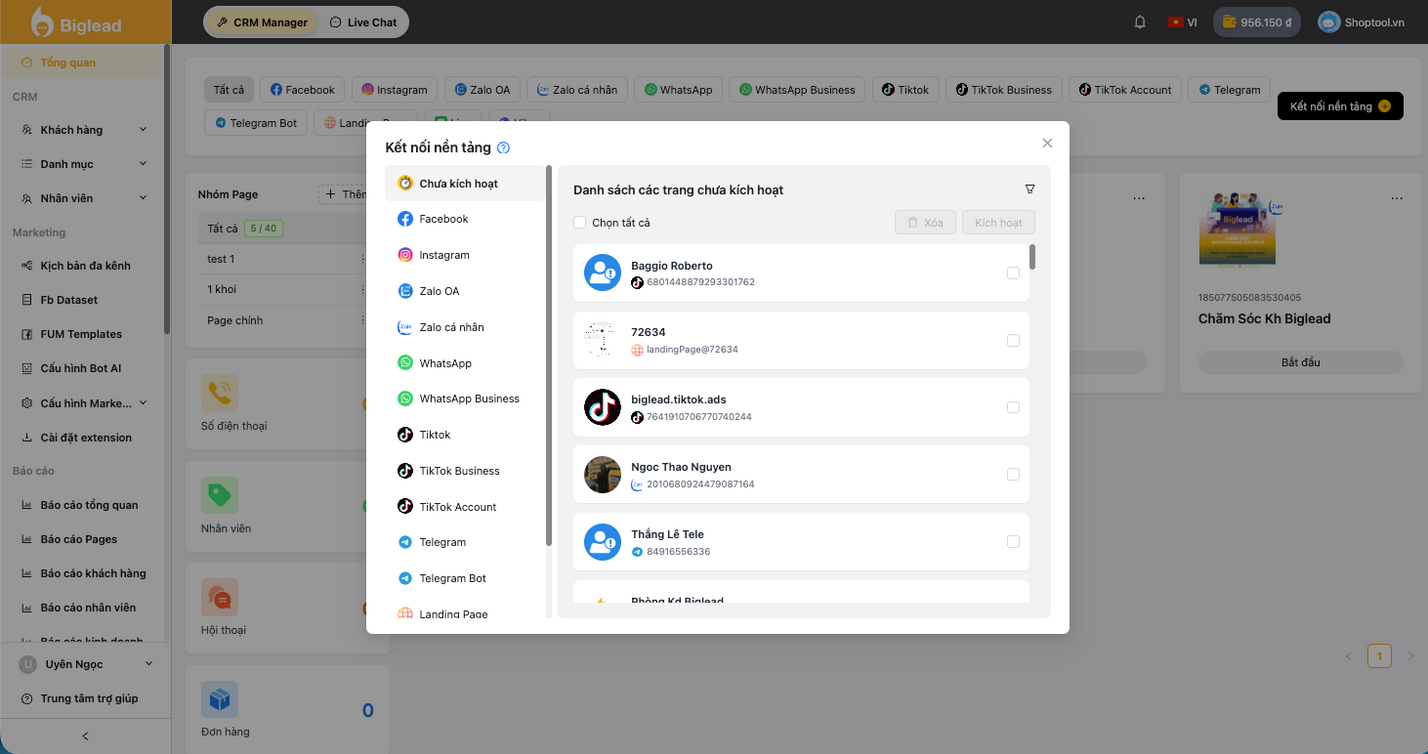Viewport: 1428px width, 754px height.
Task: Click Thêm button in Nhóm Page
Action: click(344, 194)
